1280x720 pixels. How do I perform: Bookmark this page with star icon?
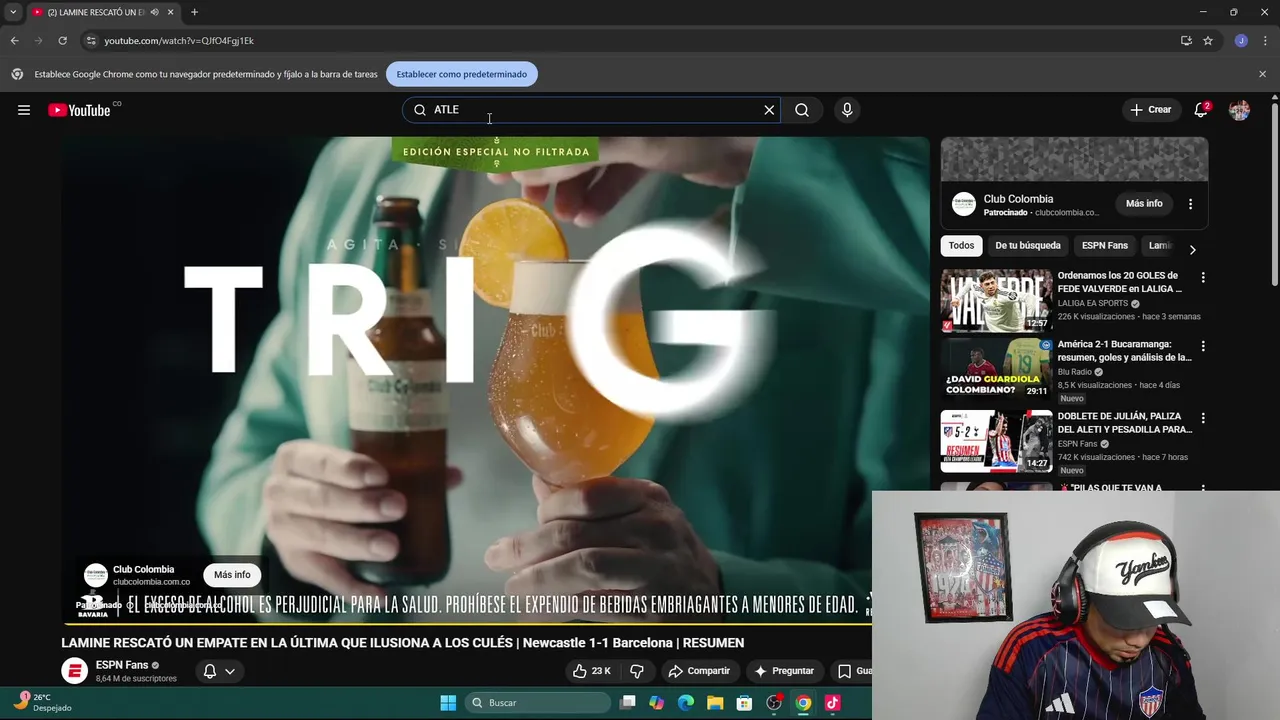[x=1208, y=41]
